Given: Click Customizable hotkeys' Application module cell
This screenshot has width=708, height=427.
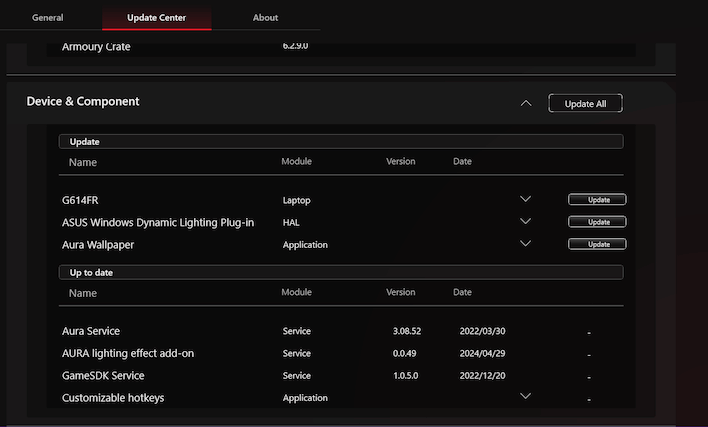Looking at the screenshot, I should 305,398.
